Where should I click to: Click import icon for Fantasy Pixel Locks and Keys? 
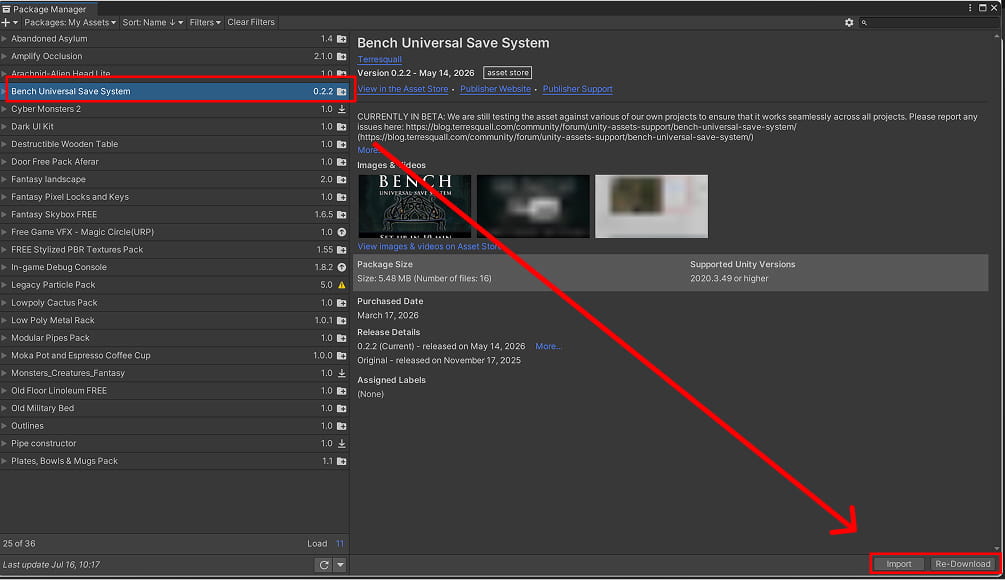pos(342,197)
